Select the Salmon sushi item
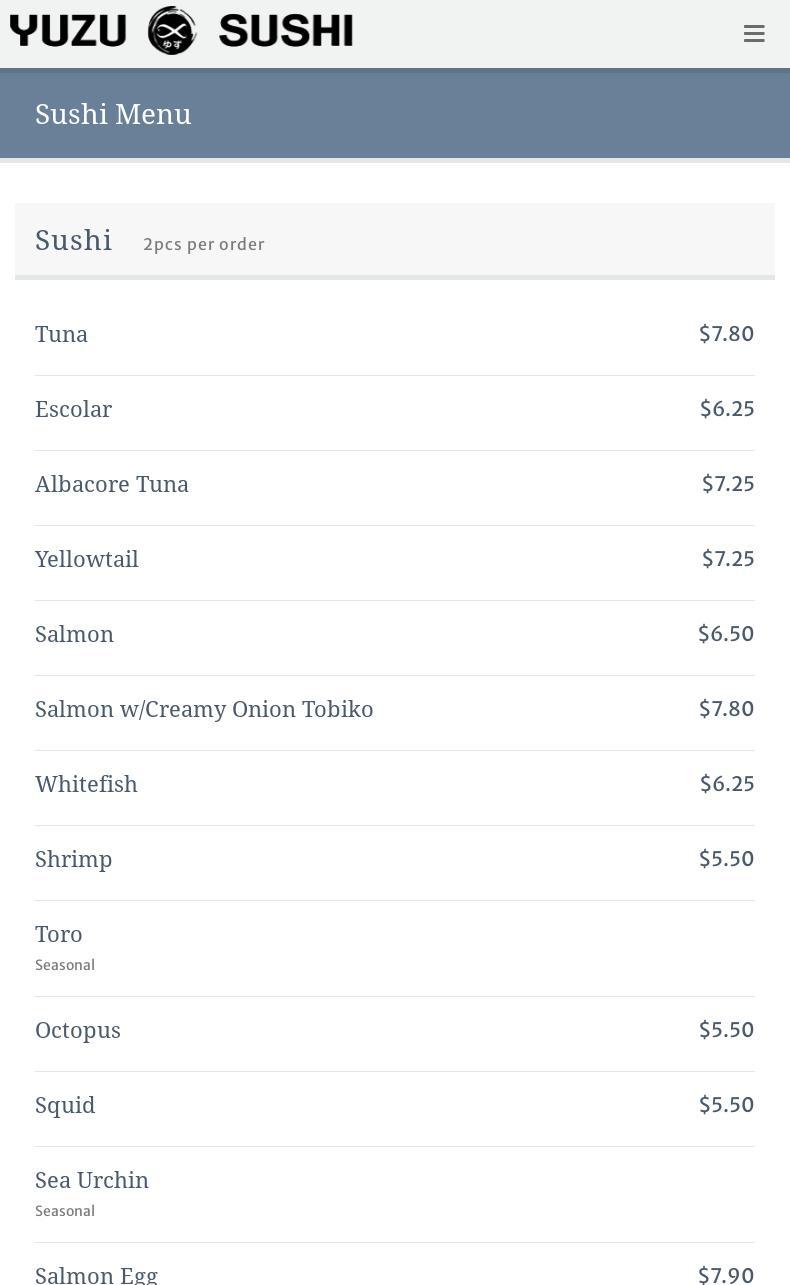Viewport: 790px width, 1285px height. coord(75,634)
